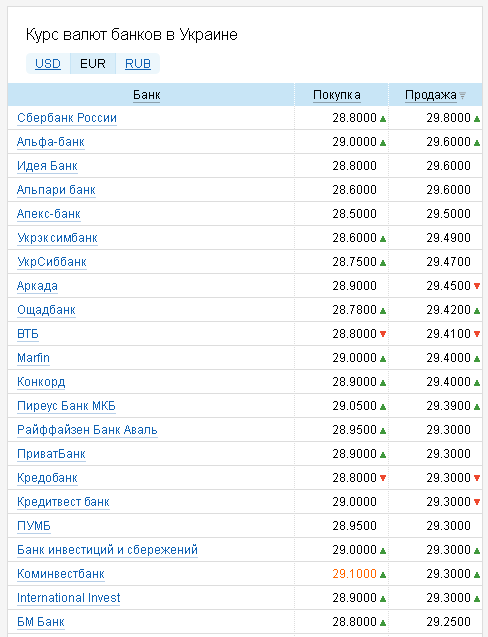Sort table by Продажа column header
488x637 pixels.
click(431, 95)
